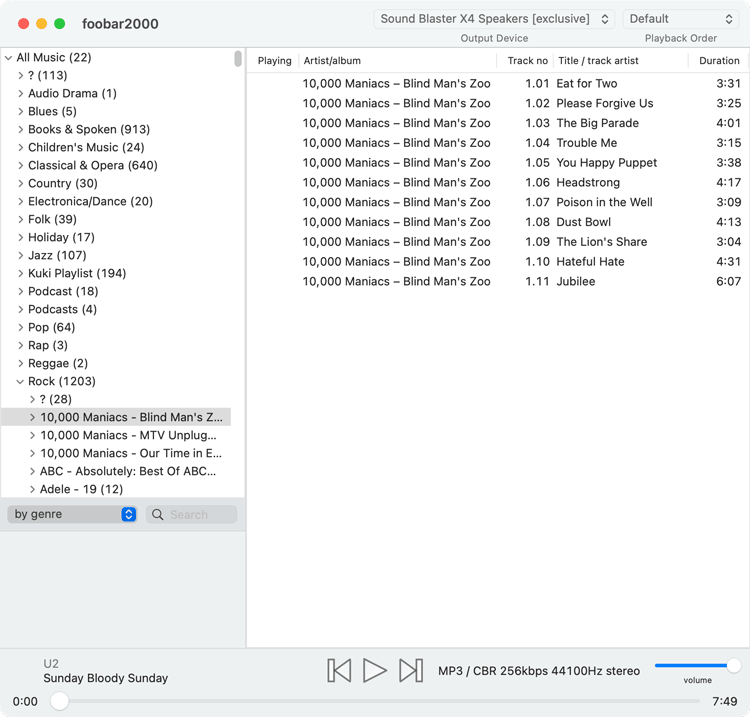Select the Country (30) genre
Viewport: 750px width, 717px height.
coord(63,184)
